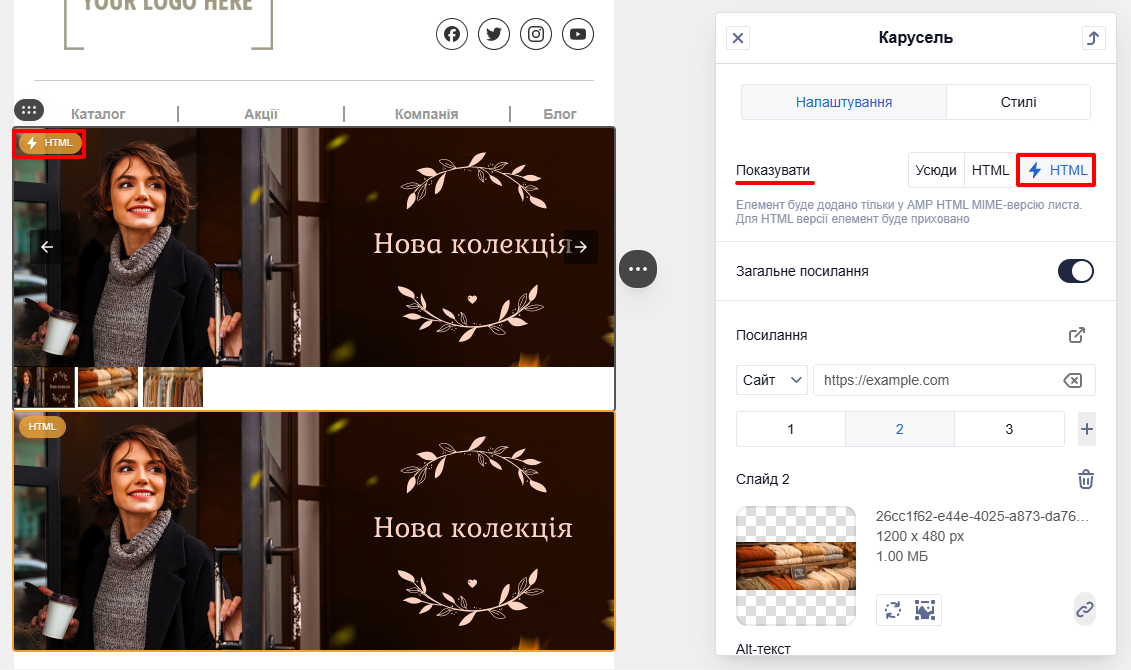This screenshot has height=670, width=1131.
Task: Open link in new window icon next to Посилання
Action: [x=1076, y=335]
